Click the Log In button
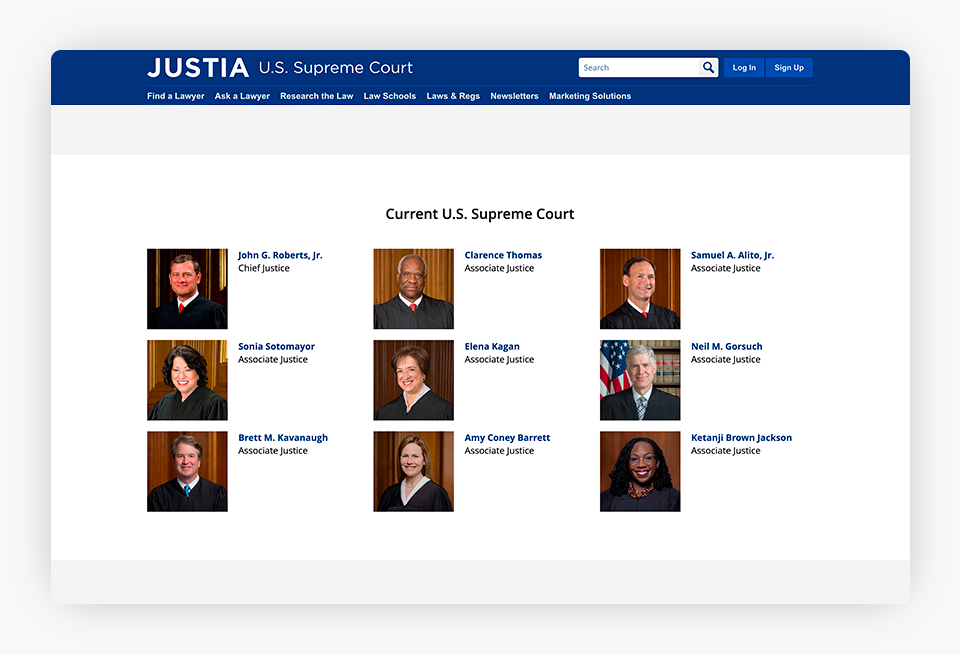 coord(744,67)
